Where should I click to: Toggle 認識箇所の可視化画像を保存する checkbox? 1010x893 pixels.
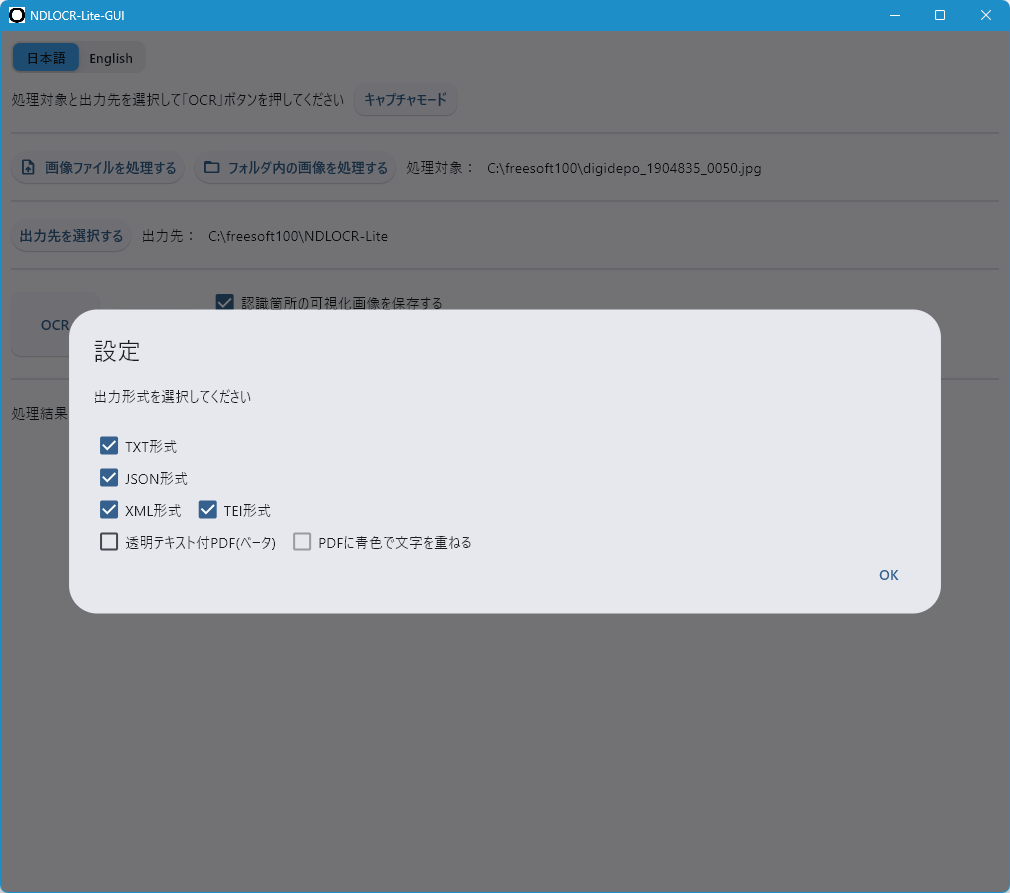coord(225,302)
